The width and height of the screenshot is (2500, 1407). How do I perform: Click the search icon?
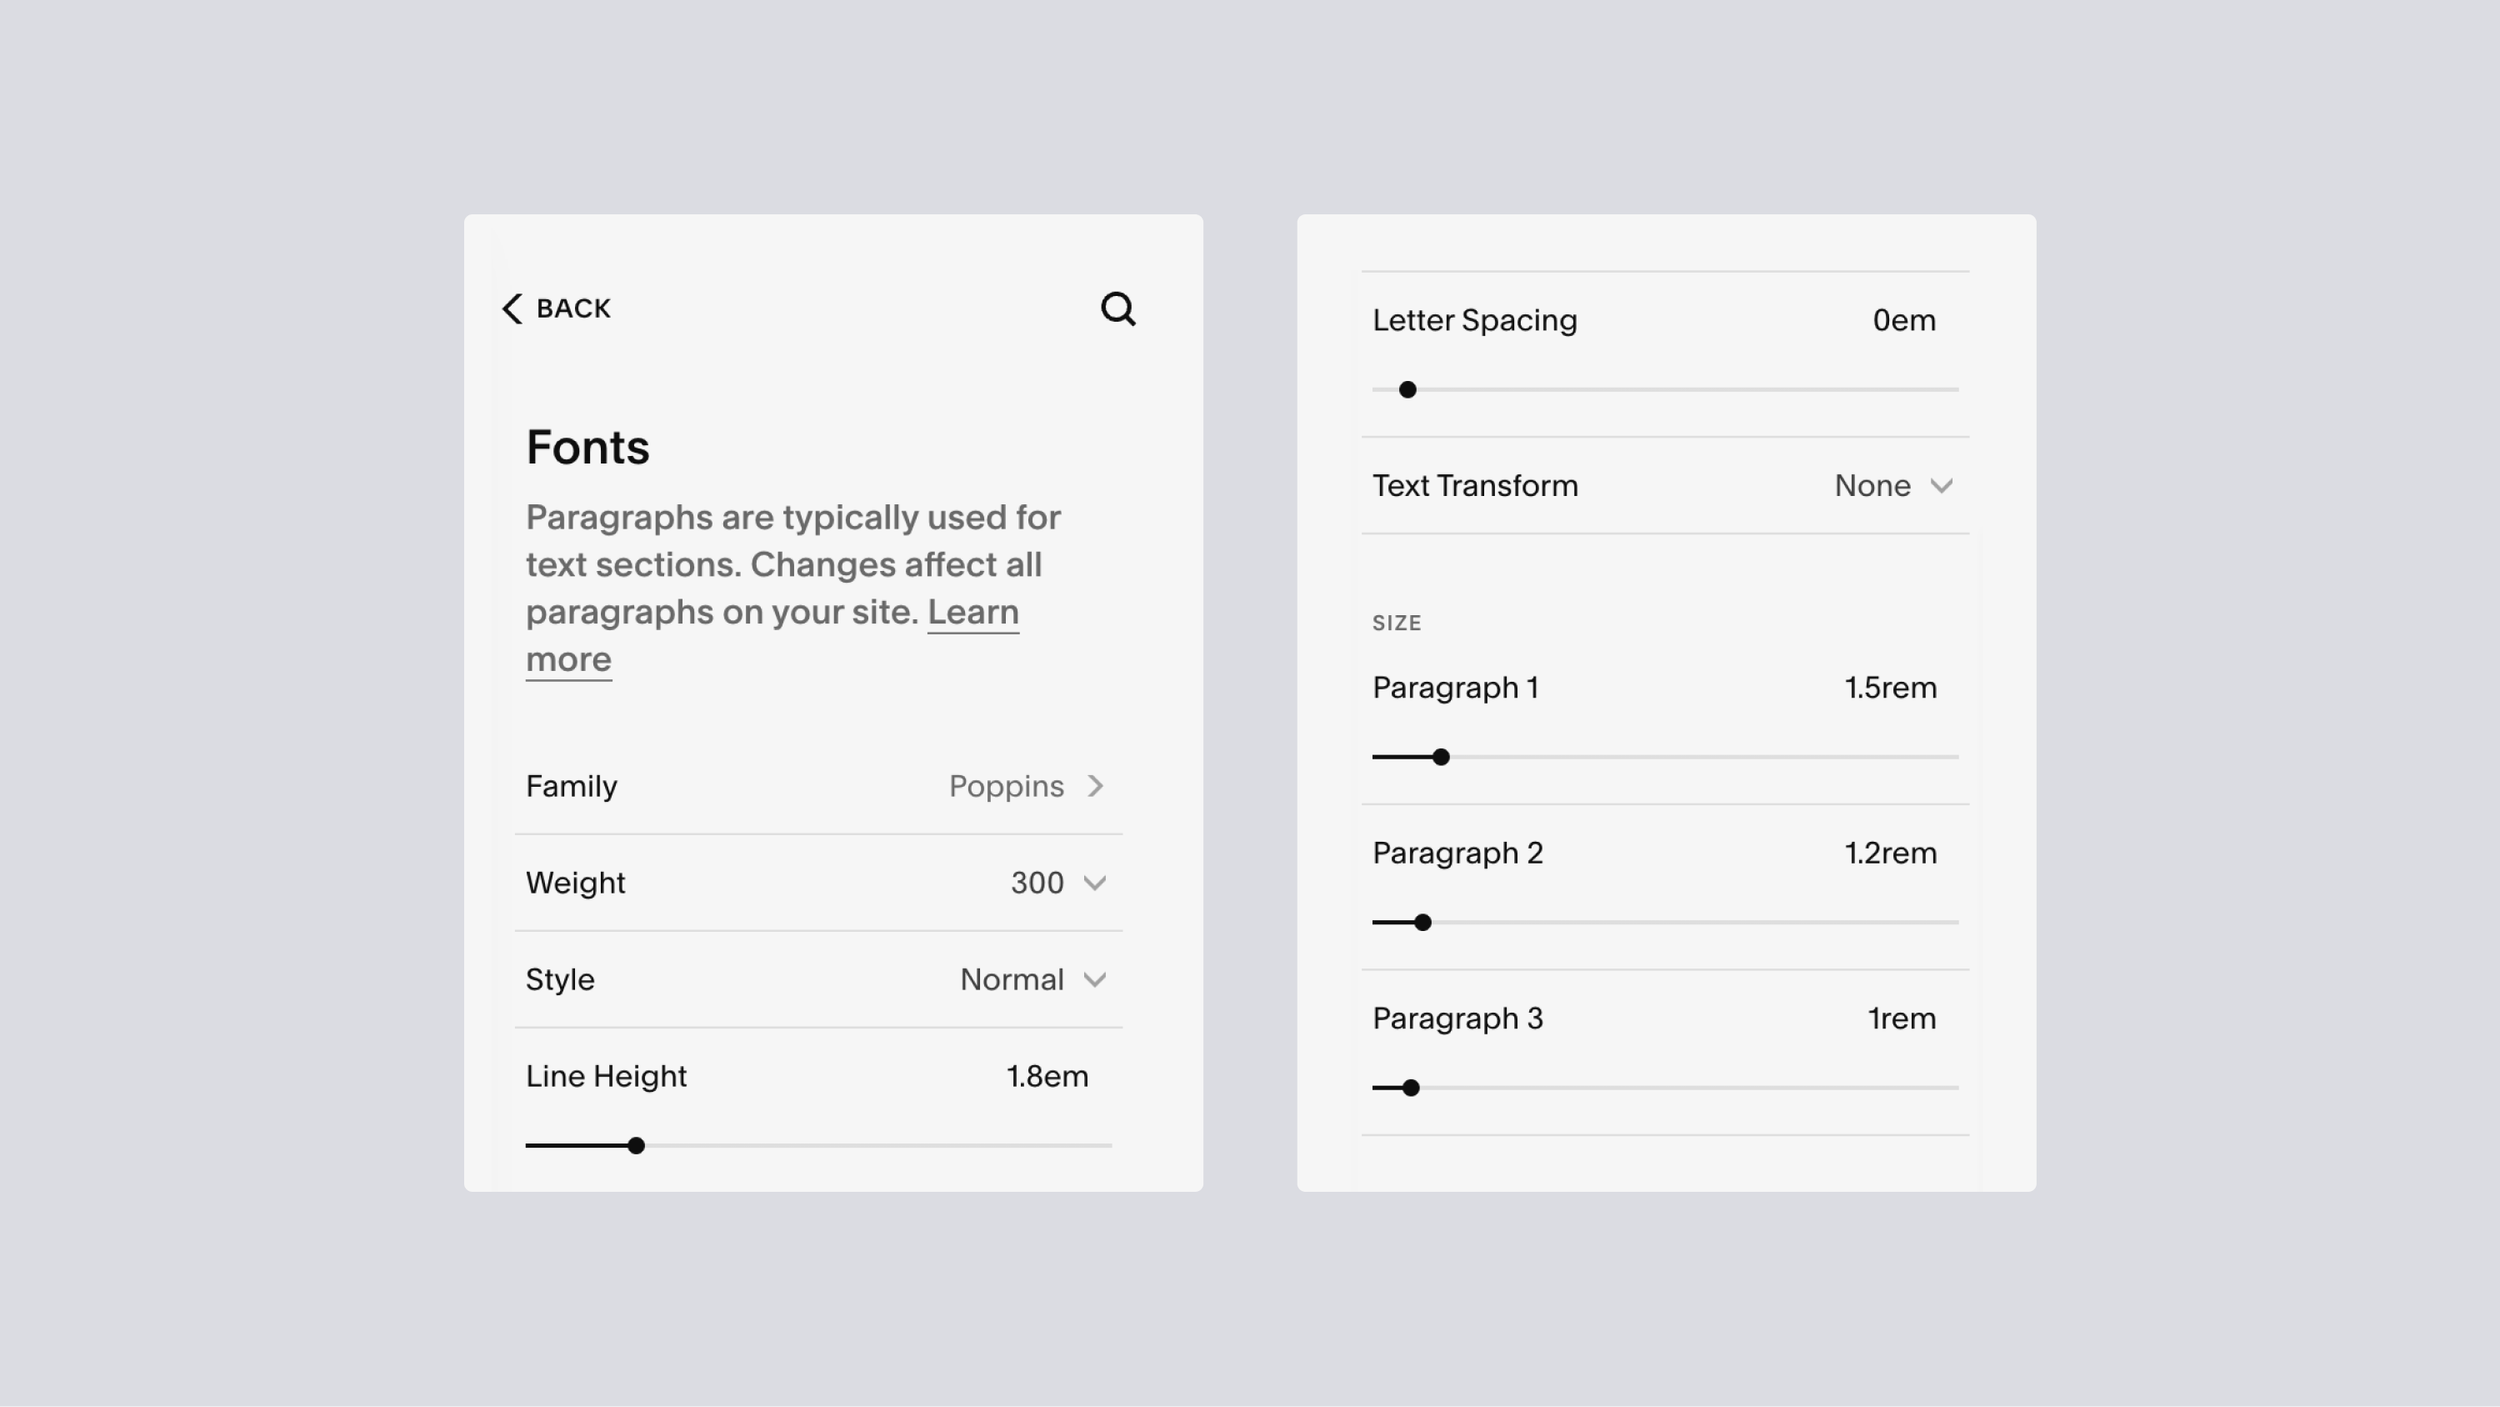[x=1119, y=309]
